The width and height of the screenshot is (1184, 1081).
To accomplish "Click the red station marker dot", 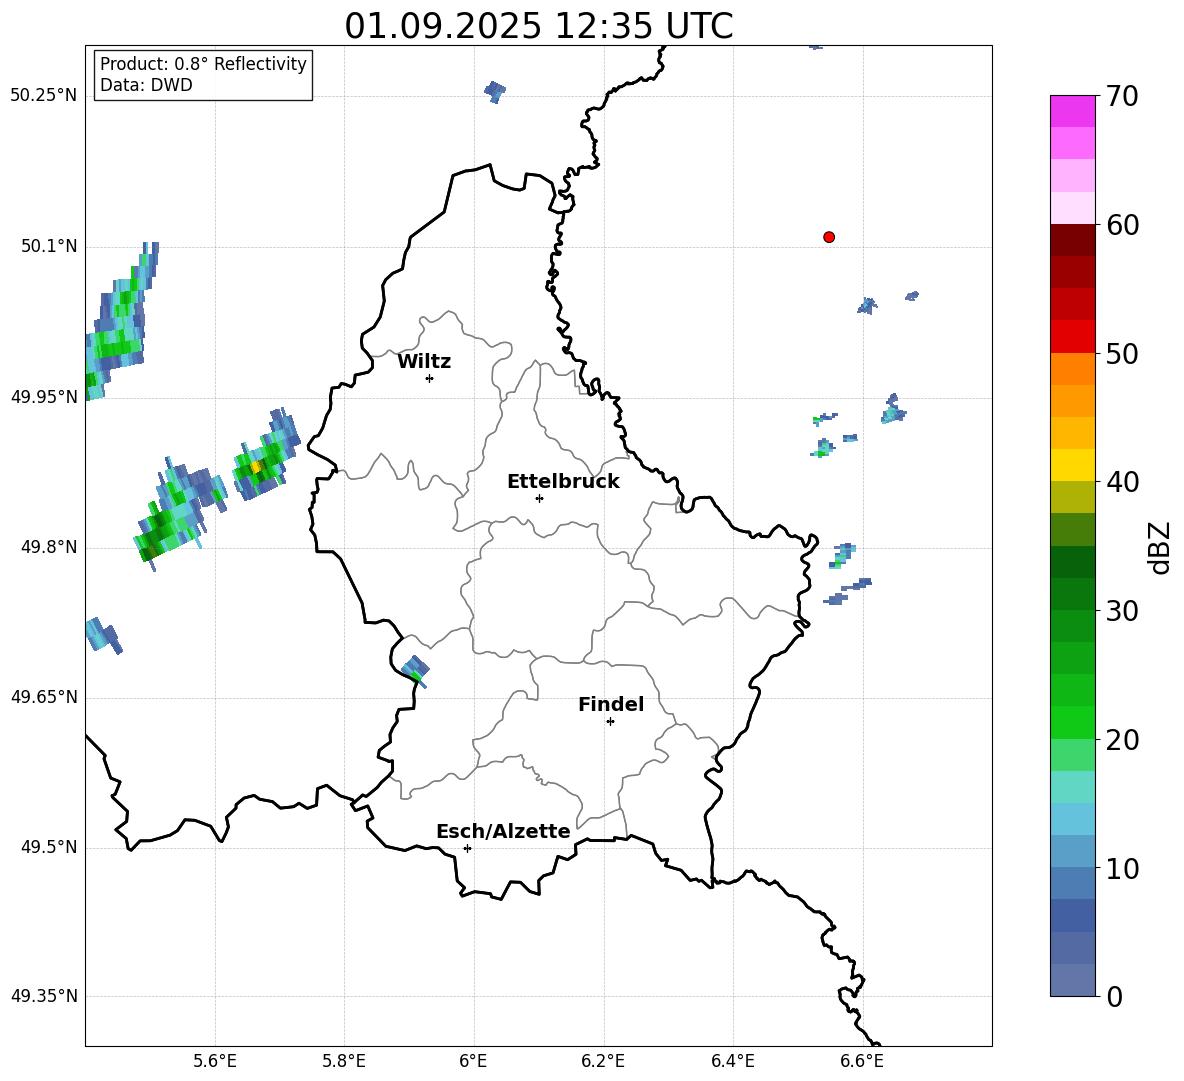I will point(828,237).
